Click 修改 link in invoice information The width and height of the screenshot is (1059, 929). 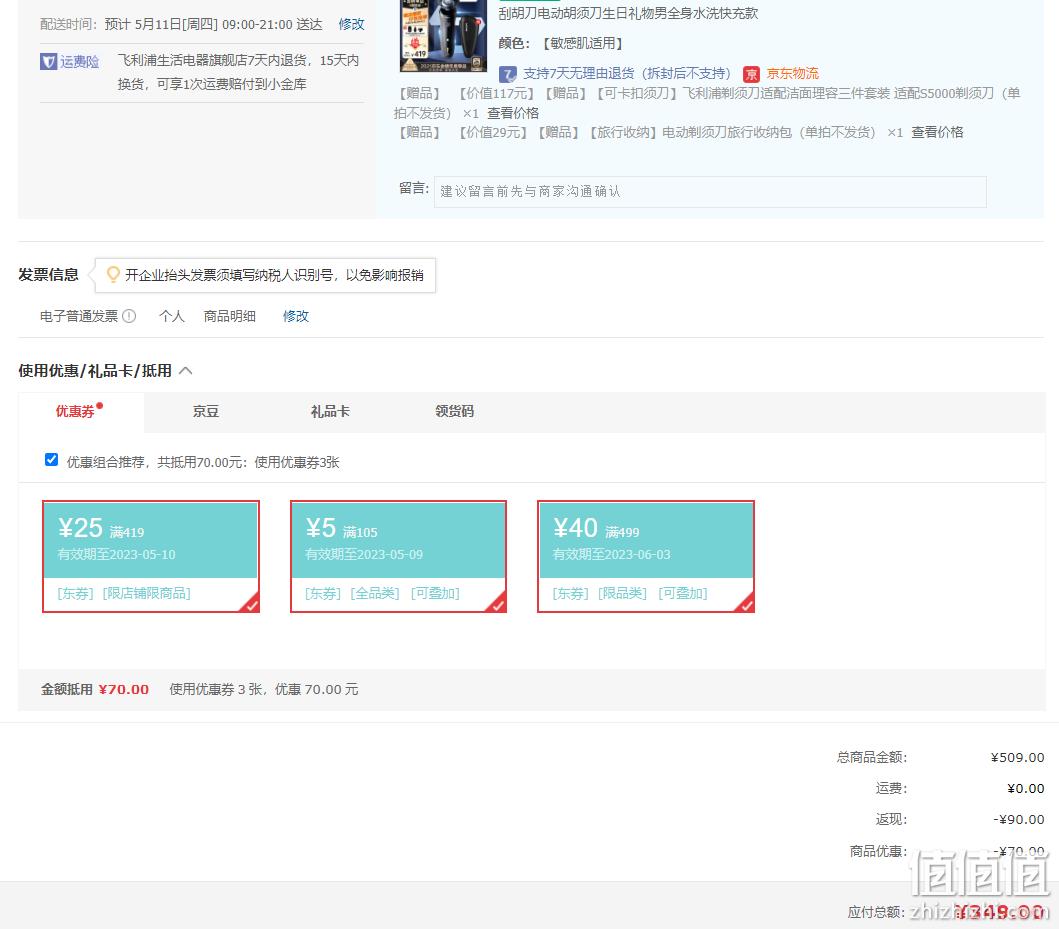pos(296,316)
